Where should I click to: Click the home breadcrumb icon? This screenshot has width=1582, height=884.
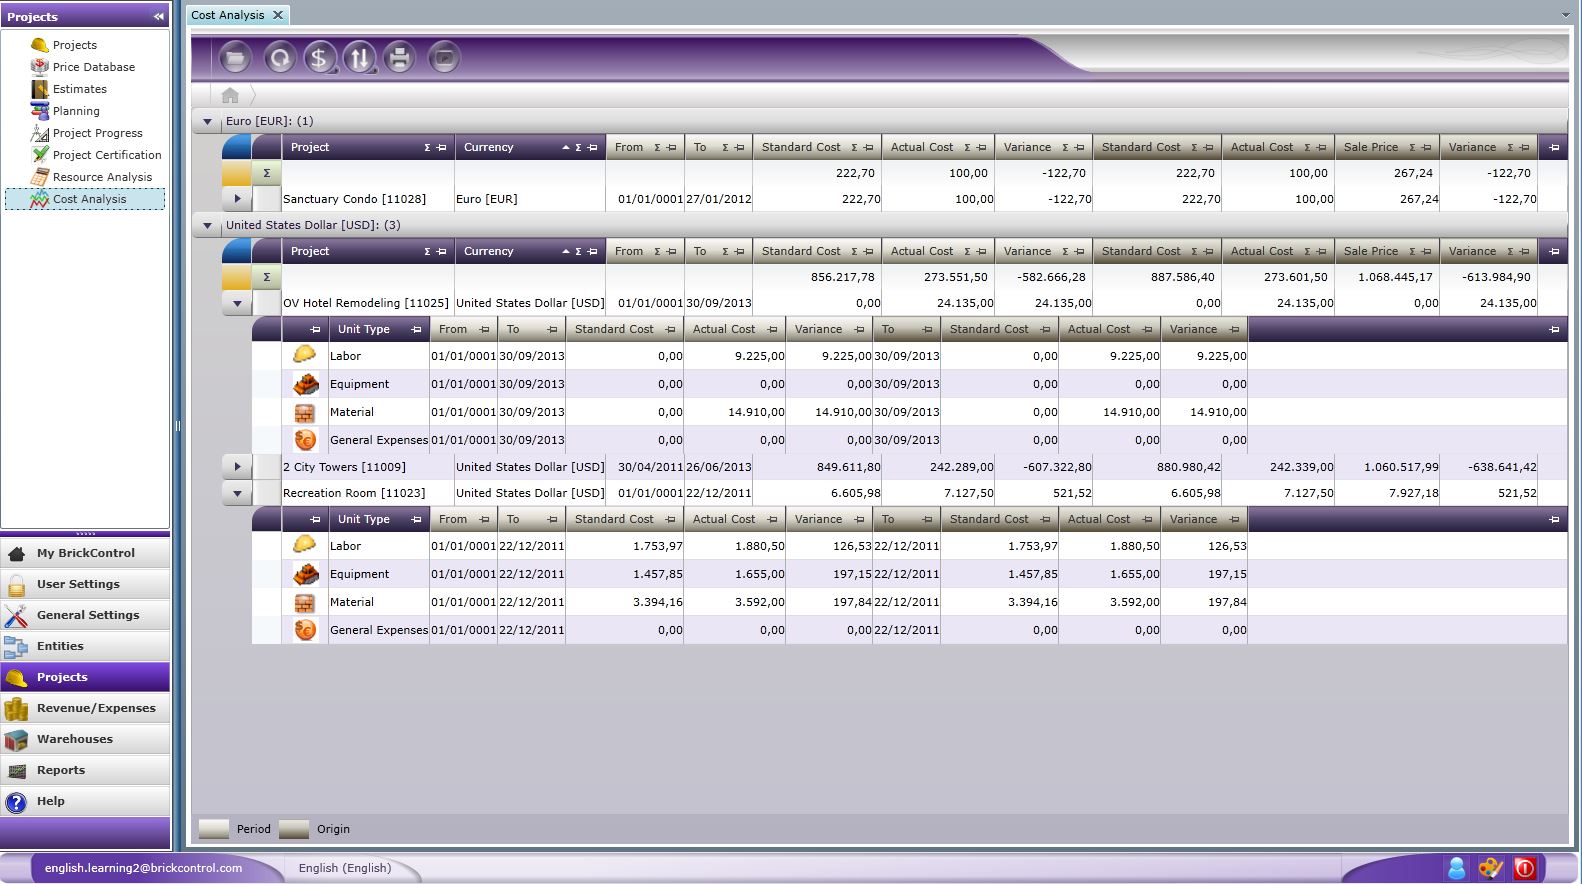230,95
